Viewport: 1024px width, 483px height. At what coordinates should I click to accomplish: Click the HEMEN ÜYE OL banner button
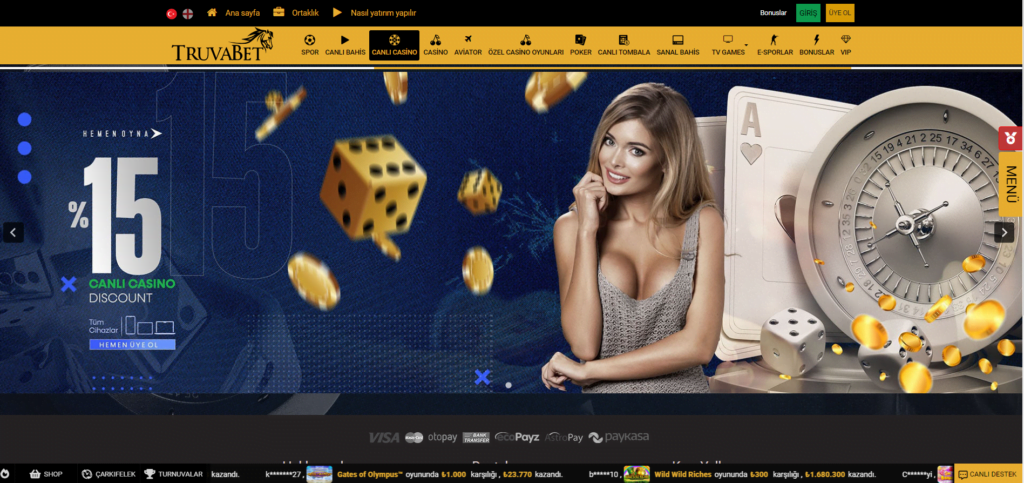[133, 345]
